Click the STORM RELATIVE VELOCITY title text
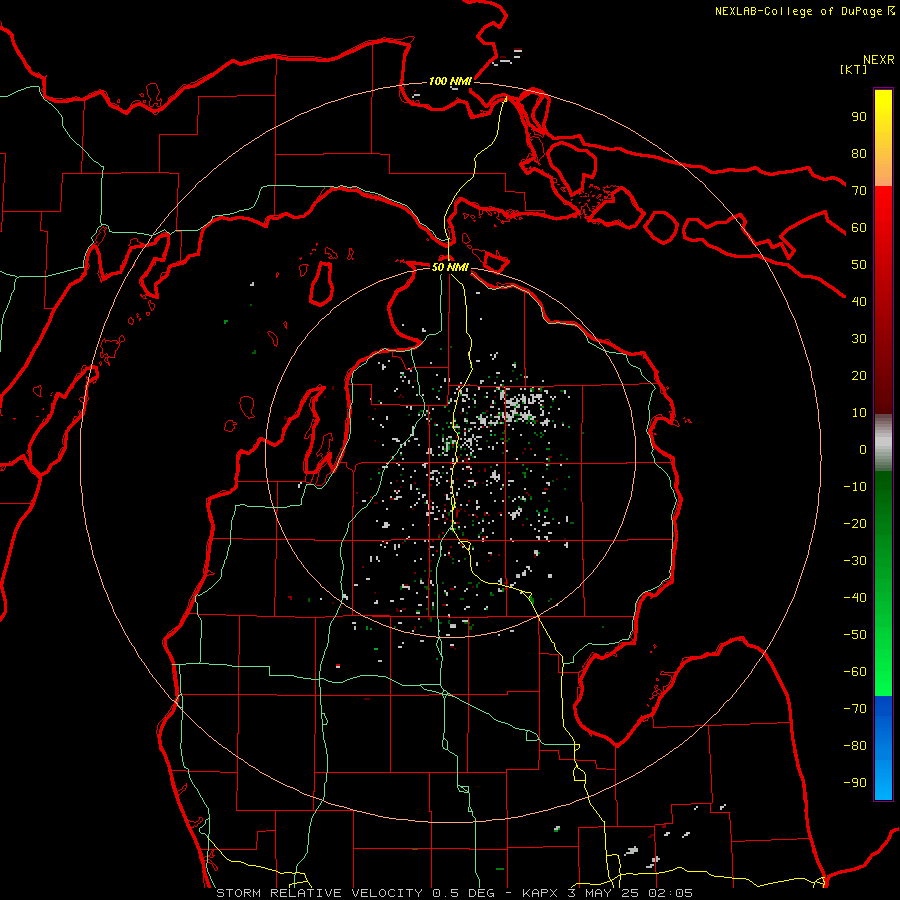 (x=319, y=893)
